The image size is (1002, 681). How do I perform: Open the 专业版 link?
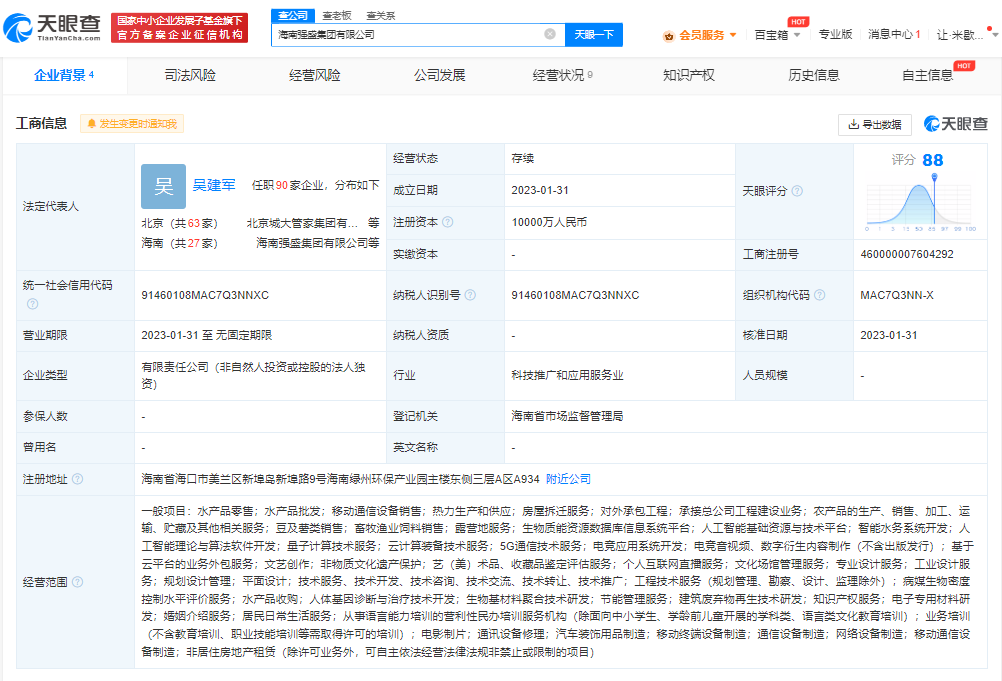click(x=835, y=34)
